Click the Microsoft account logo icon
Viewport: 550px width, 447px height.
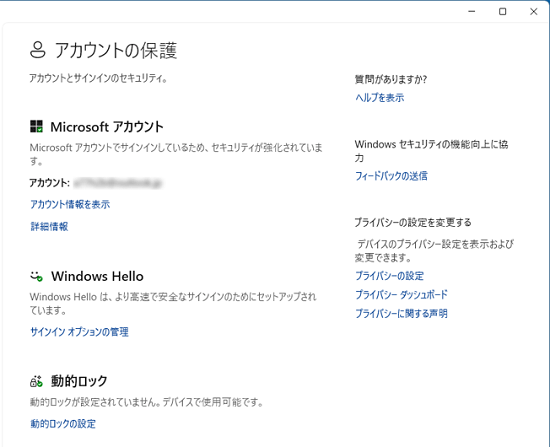click(x=36, y=126)
